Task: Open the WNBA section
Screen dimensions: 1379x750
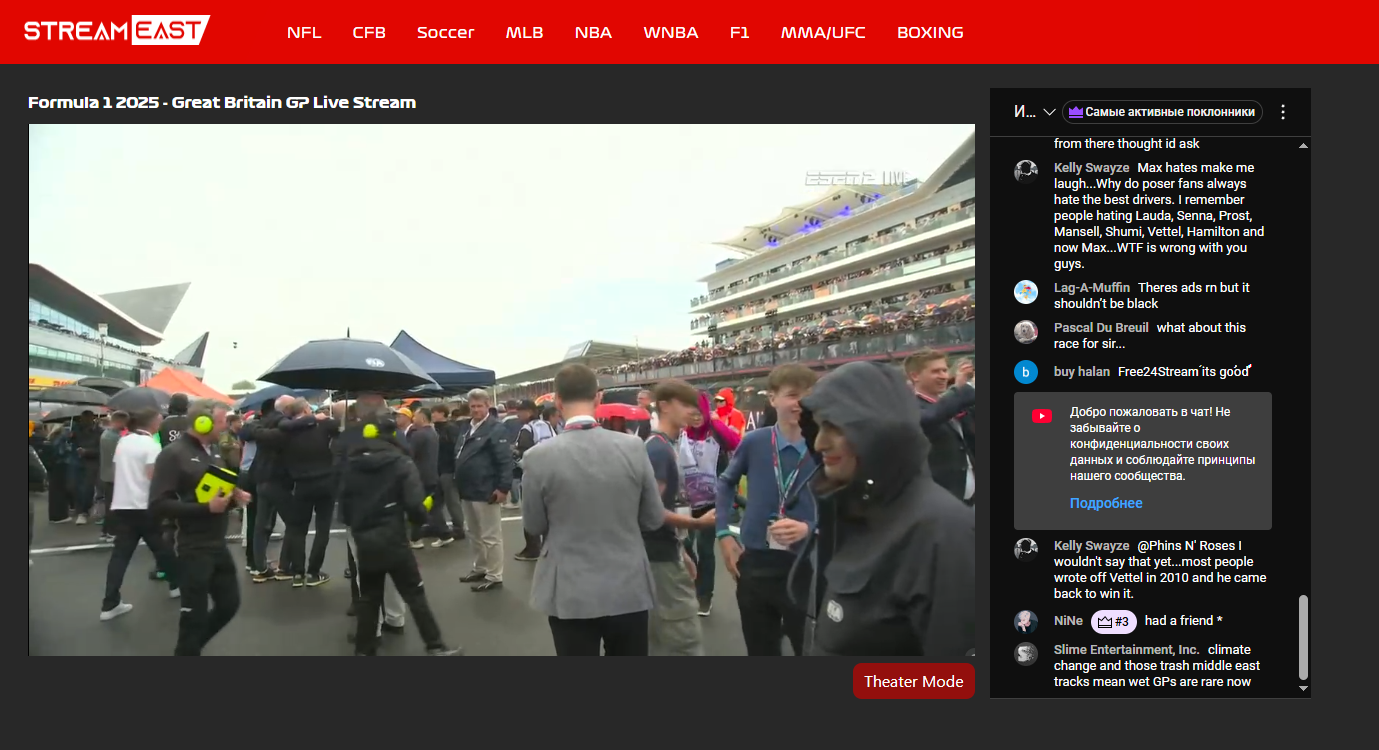Action: tap(671, 32)
